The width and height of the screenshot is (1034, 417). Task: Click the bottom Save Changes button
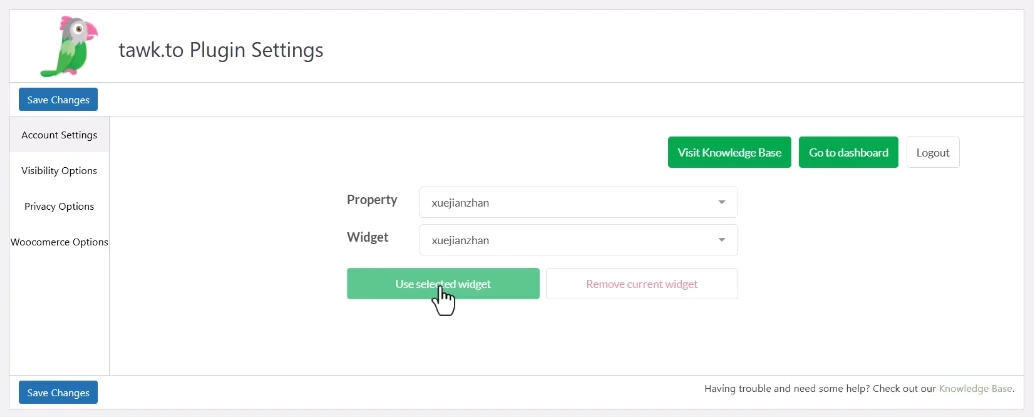(x=59, y=392)
